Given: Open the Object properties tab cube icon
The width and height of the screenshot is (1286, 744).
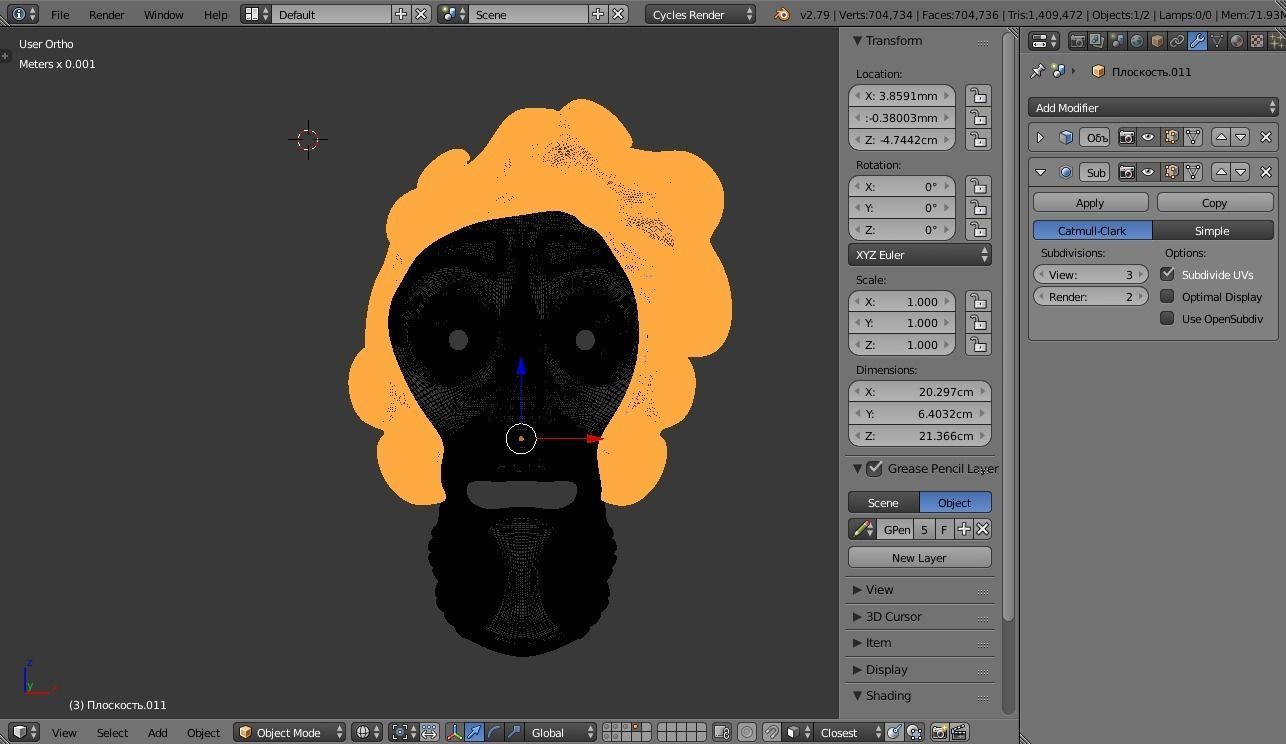Looking at the screenshot, I should tap(1157, 41).
